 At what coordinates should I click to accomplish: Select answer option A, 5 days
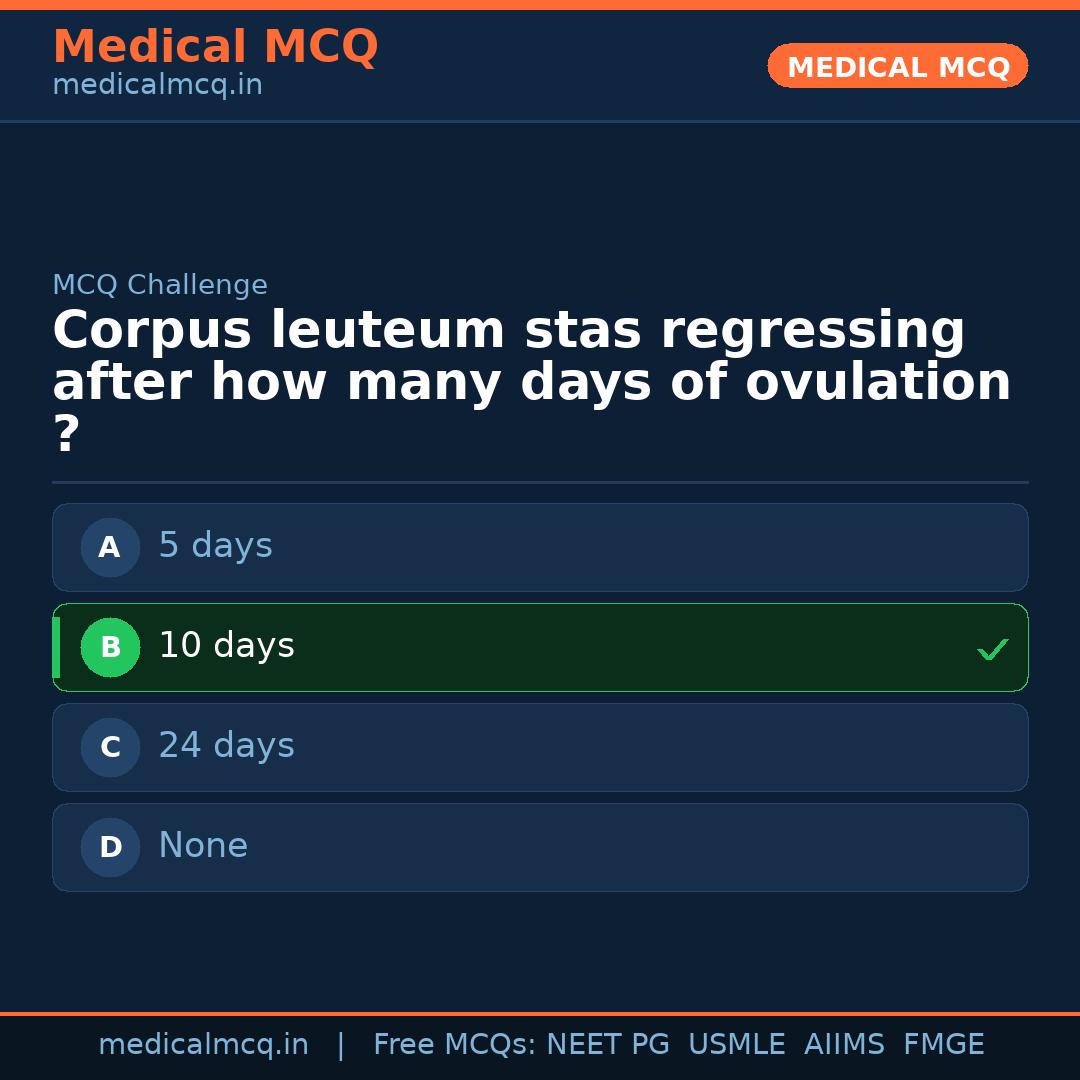[x=540, y=547]
